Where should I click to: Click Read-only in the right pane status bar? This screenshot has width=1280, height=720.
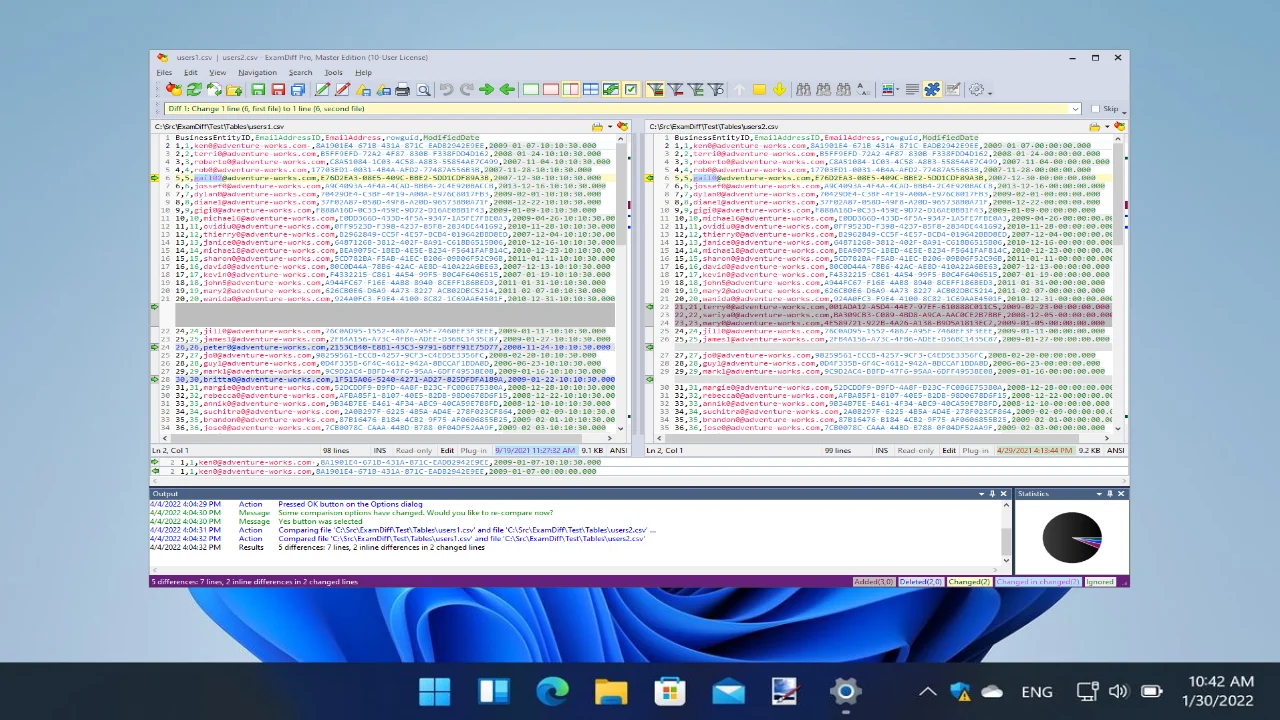(916, 451)
